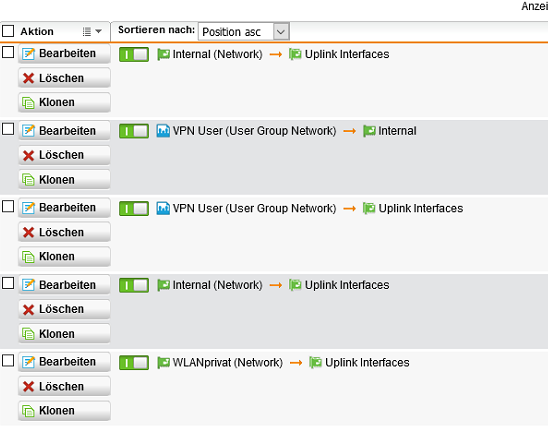Click the WLANprivat network icon
This screenshot has width=548, height=435.
click(x=163, y=363)
